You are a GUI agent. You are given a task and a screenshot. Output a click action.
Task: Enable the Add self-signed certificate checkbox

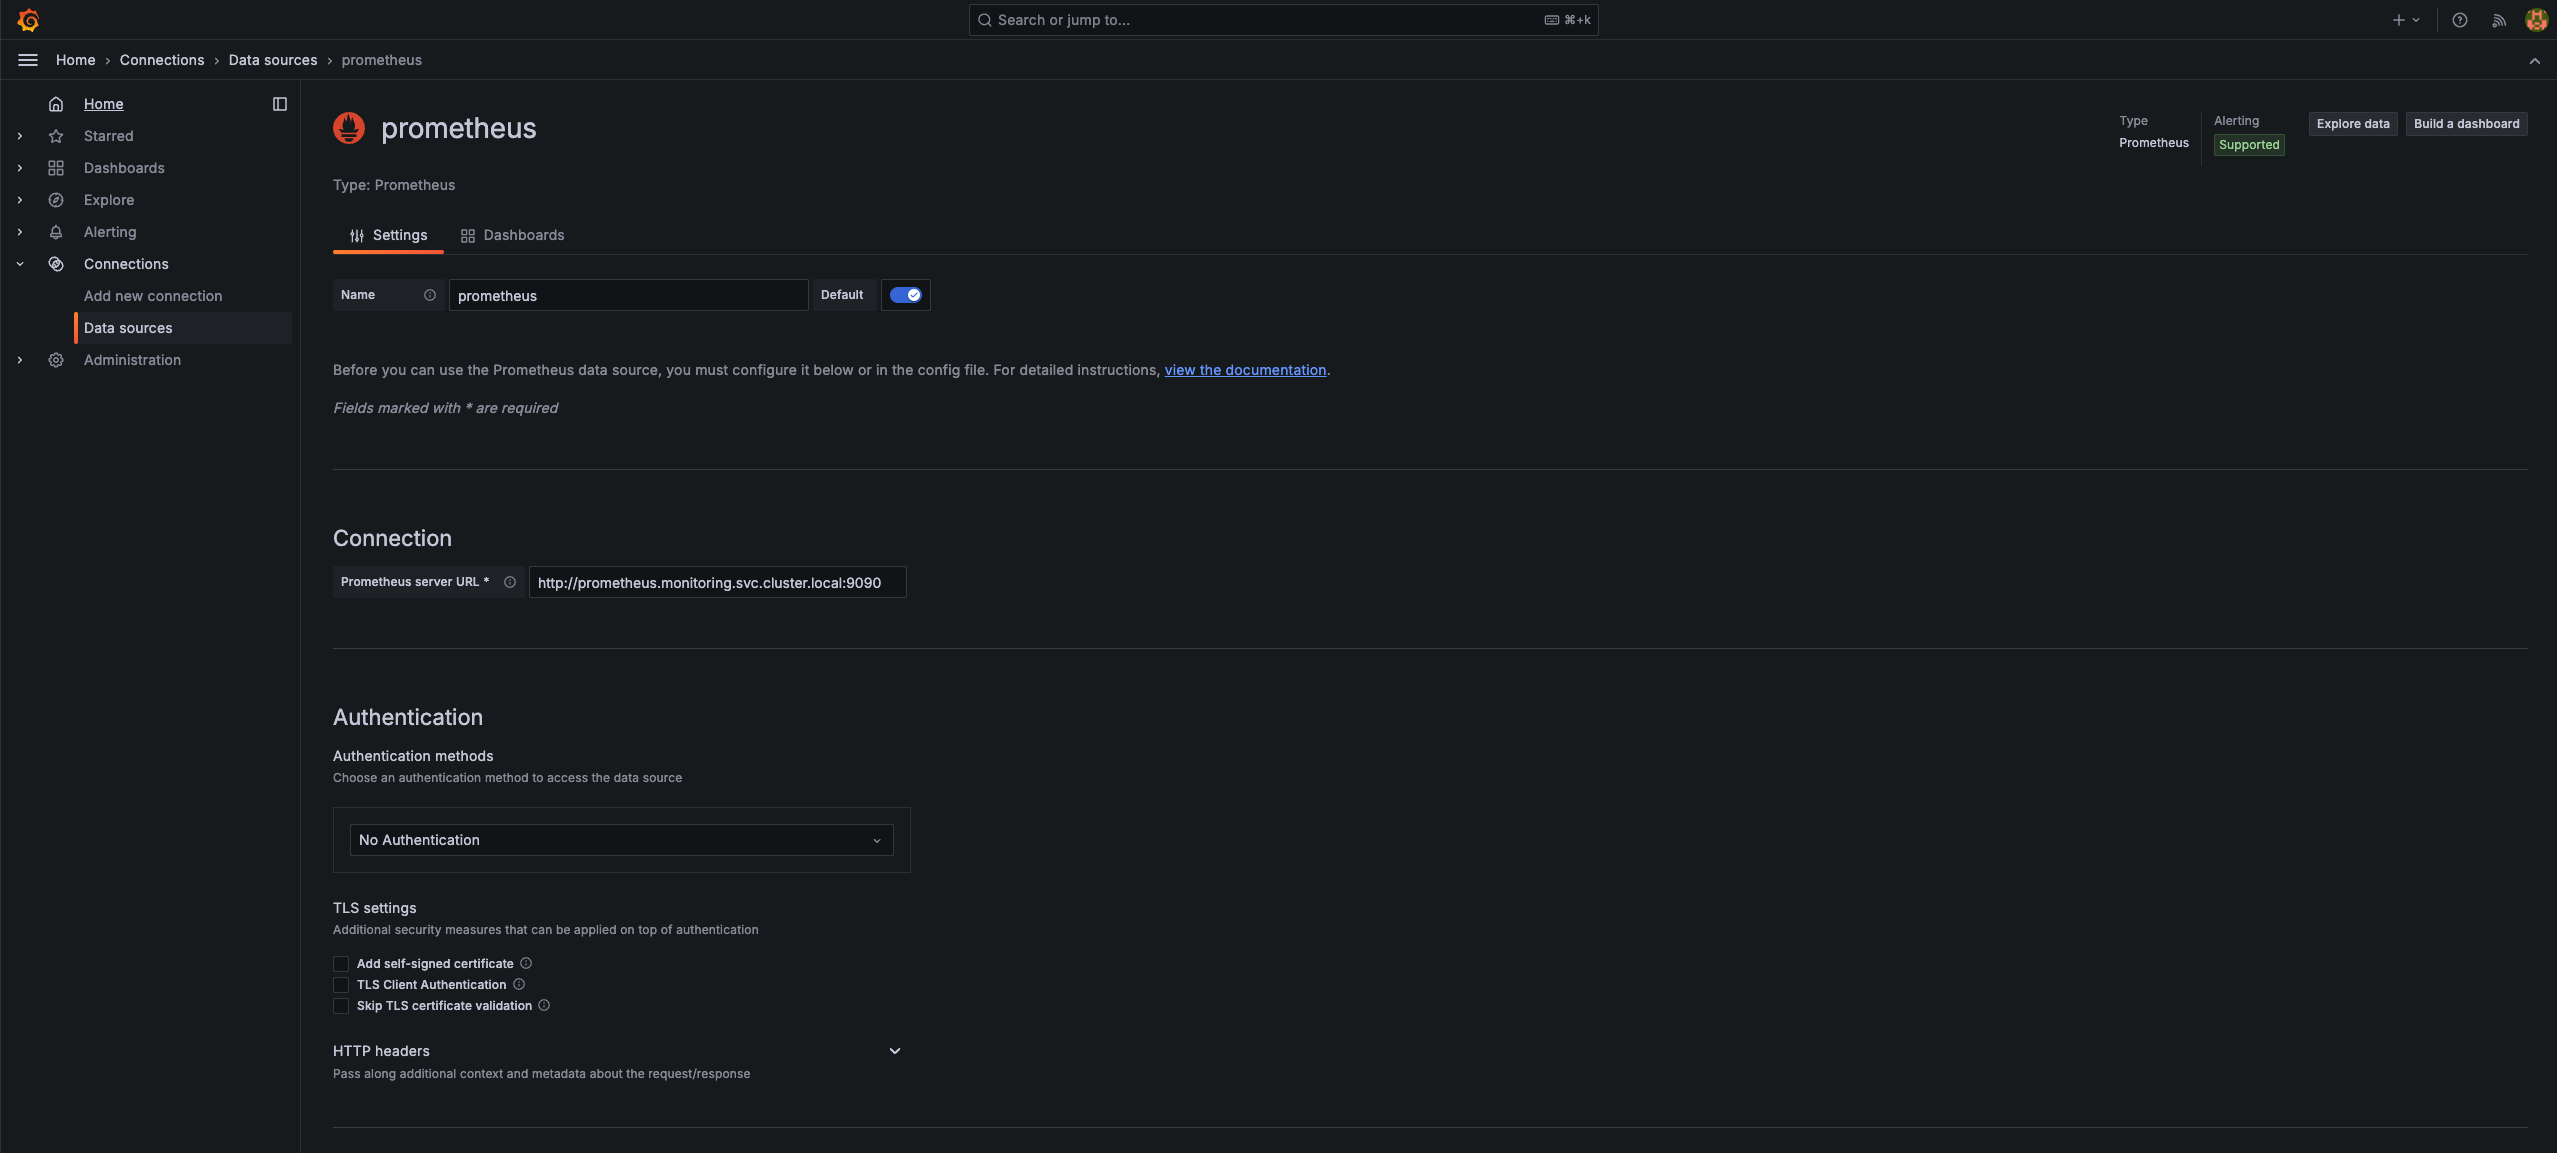[341, 963]
